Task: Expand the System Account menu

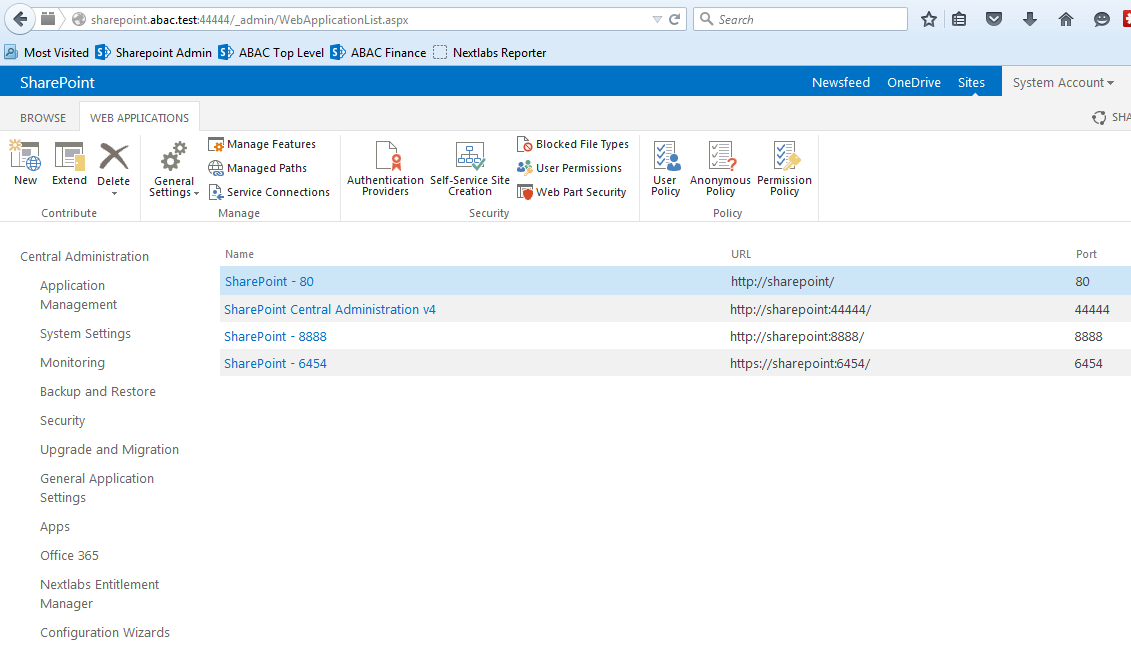Action: point(1062,82)
